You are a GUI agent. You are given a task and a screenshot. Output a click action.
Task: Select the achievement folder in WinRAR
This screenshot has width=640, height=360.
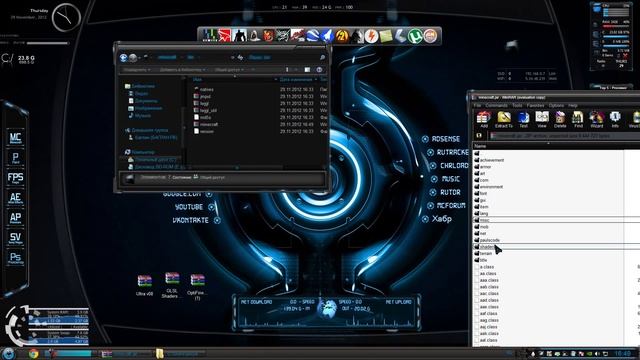pyautogui.click(x=489, y=160)
